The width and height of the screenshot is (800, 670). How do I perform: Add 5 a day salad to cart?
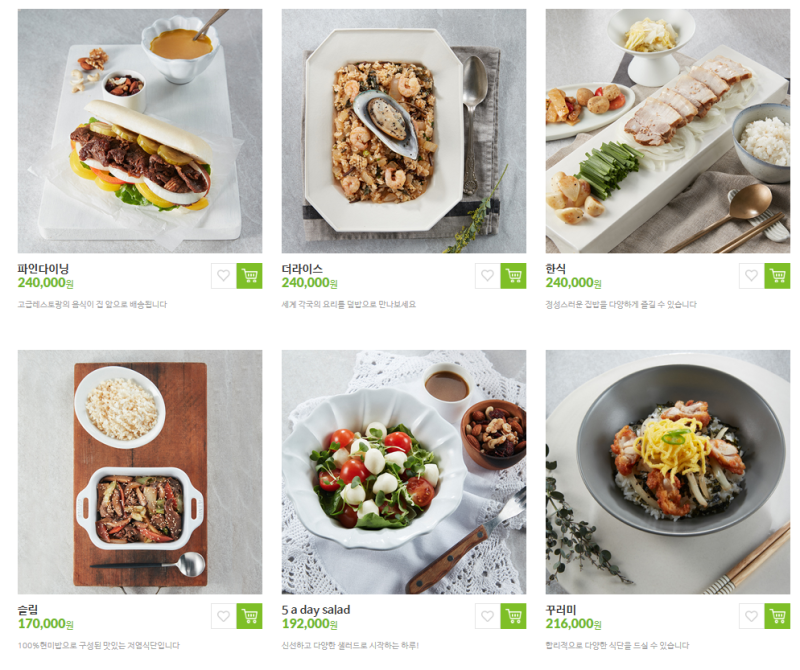(513, 616)
